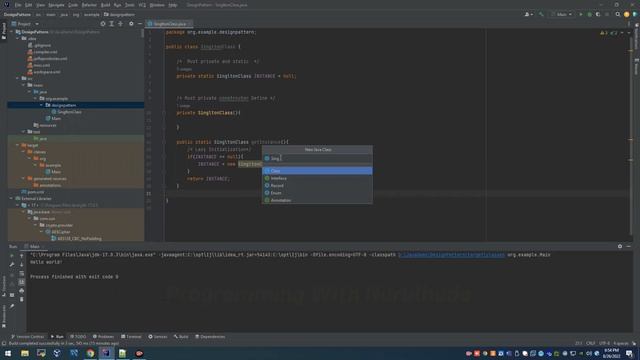Click the Build hammer icon
The width and height of the screenshot is (640, 360).
click(x=541, y=14)
